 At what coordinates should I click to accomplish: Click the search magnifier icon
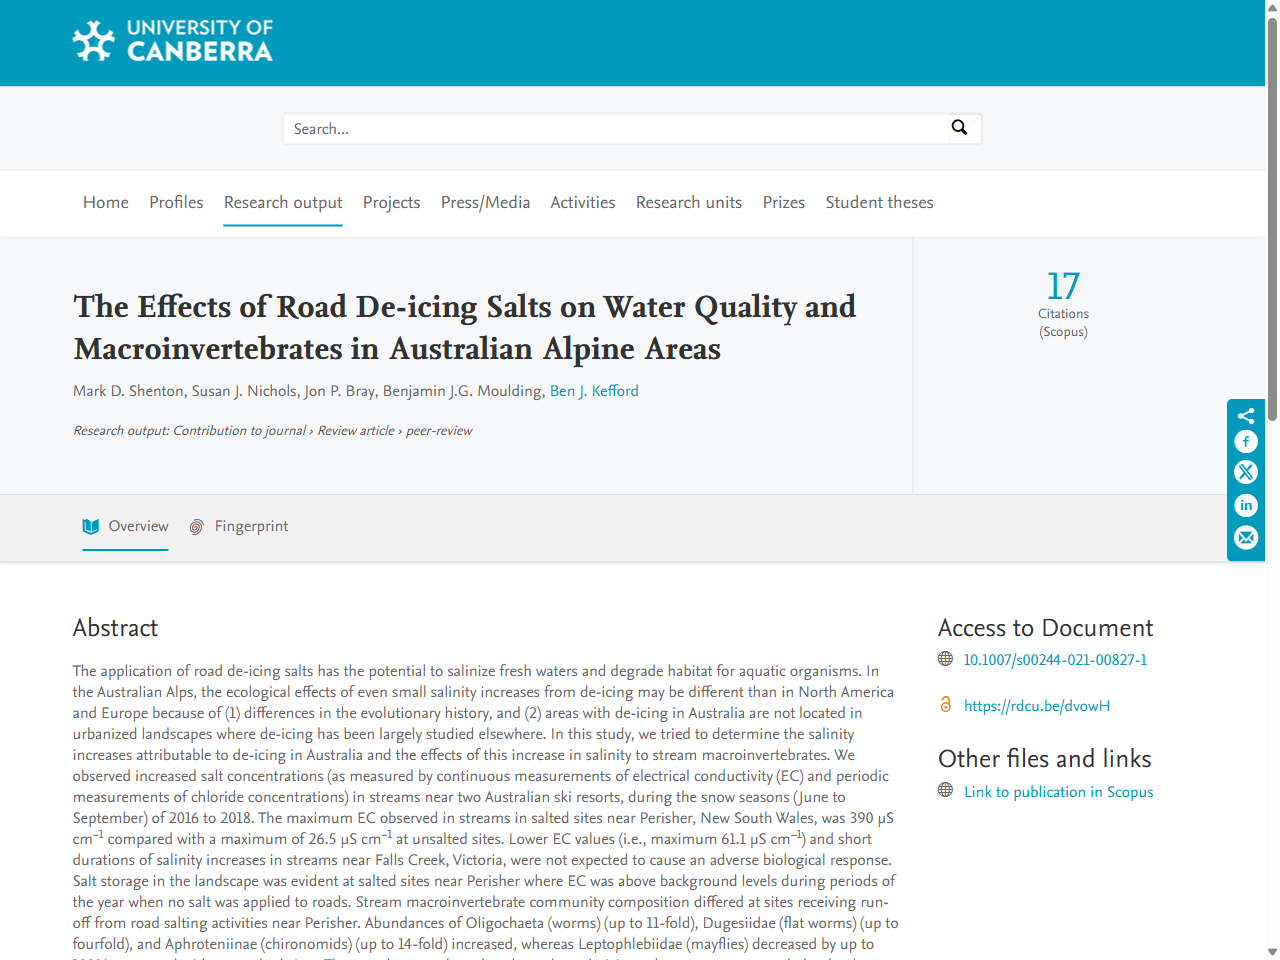tap(959, 128)
